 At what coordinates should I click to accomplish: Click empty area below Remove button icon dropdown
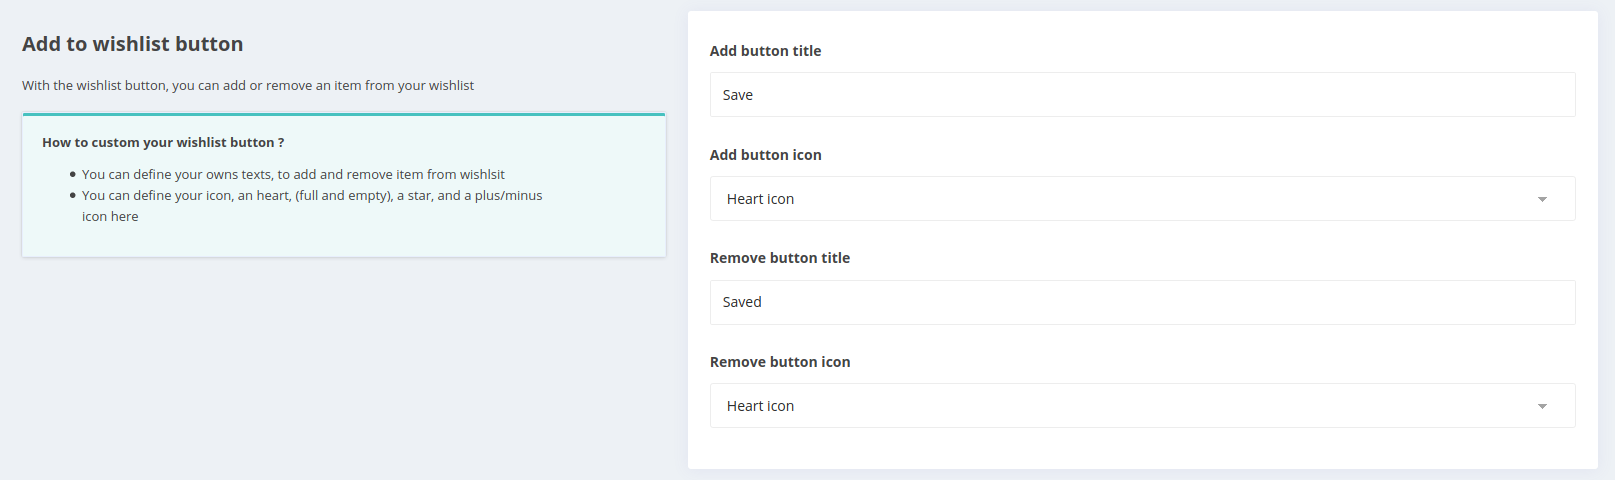coord(1142,448)
